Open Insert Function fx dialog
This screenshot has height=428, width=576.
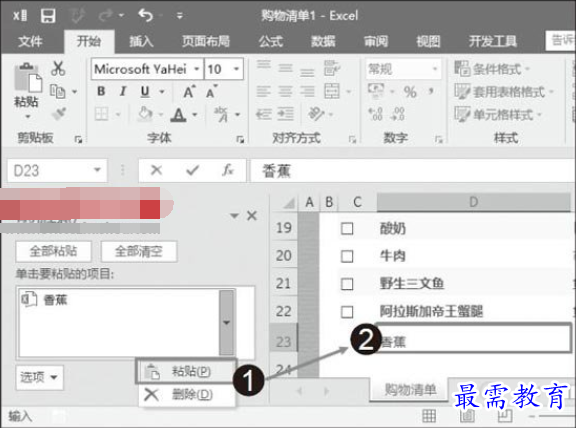[228, 170]
